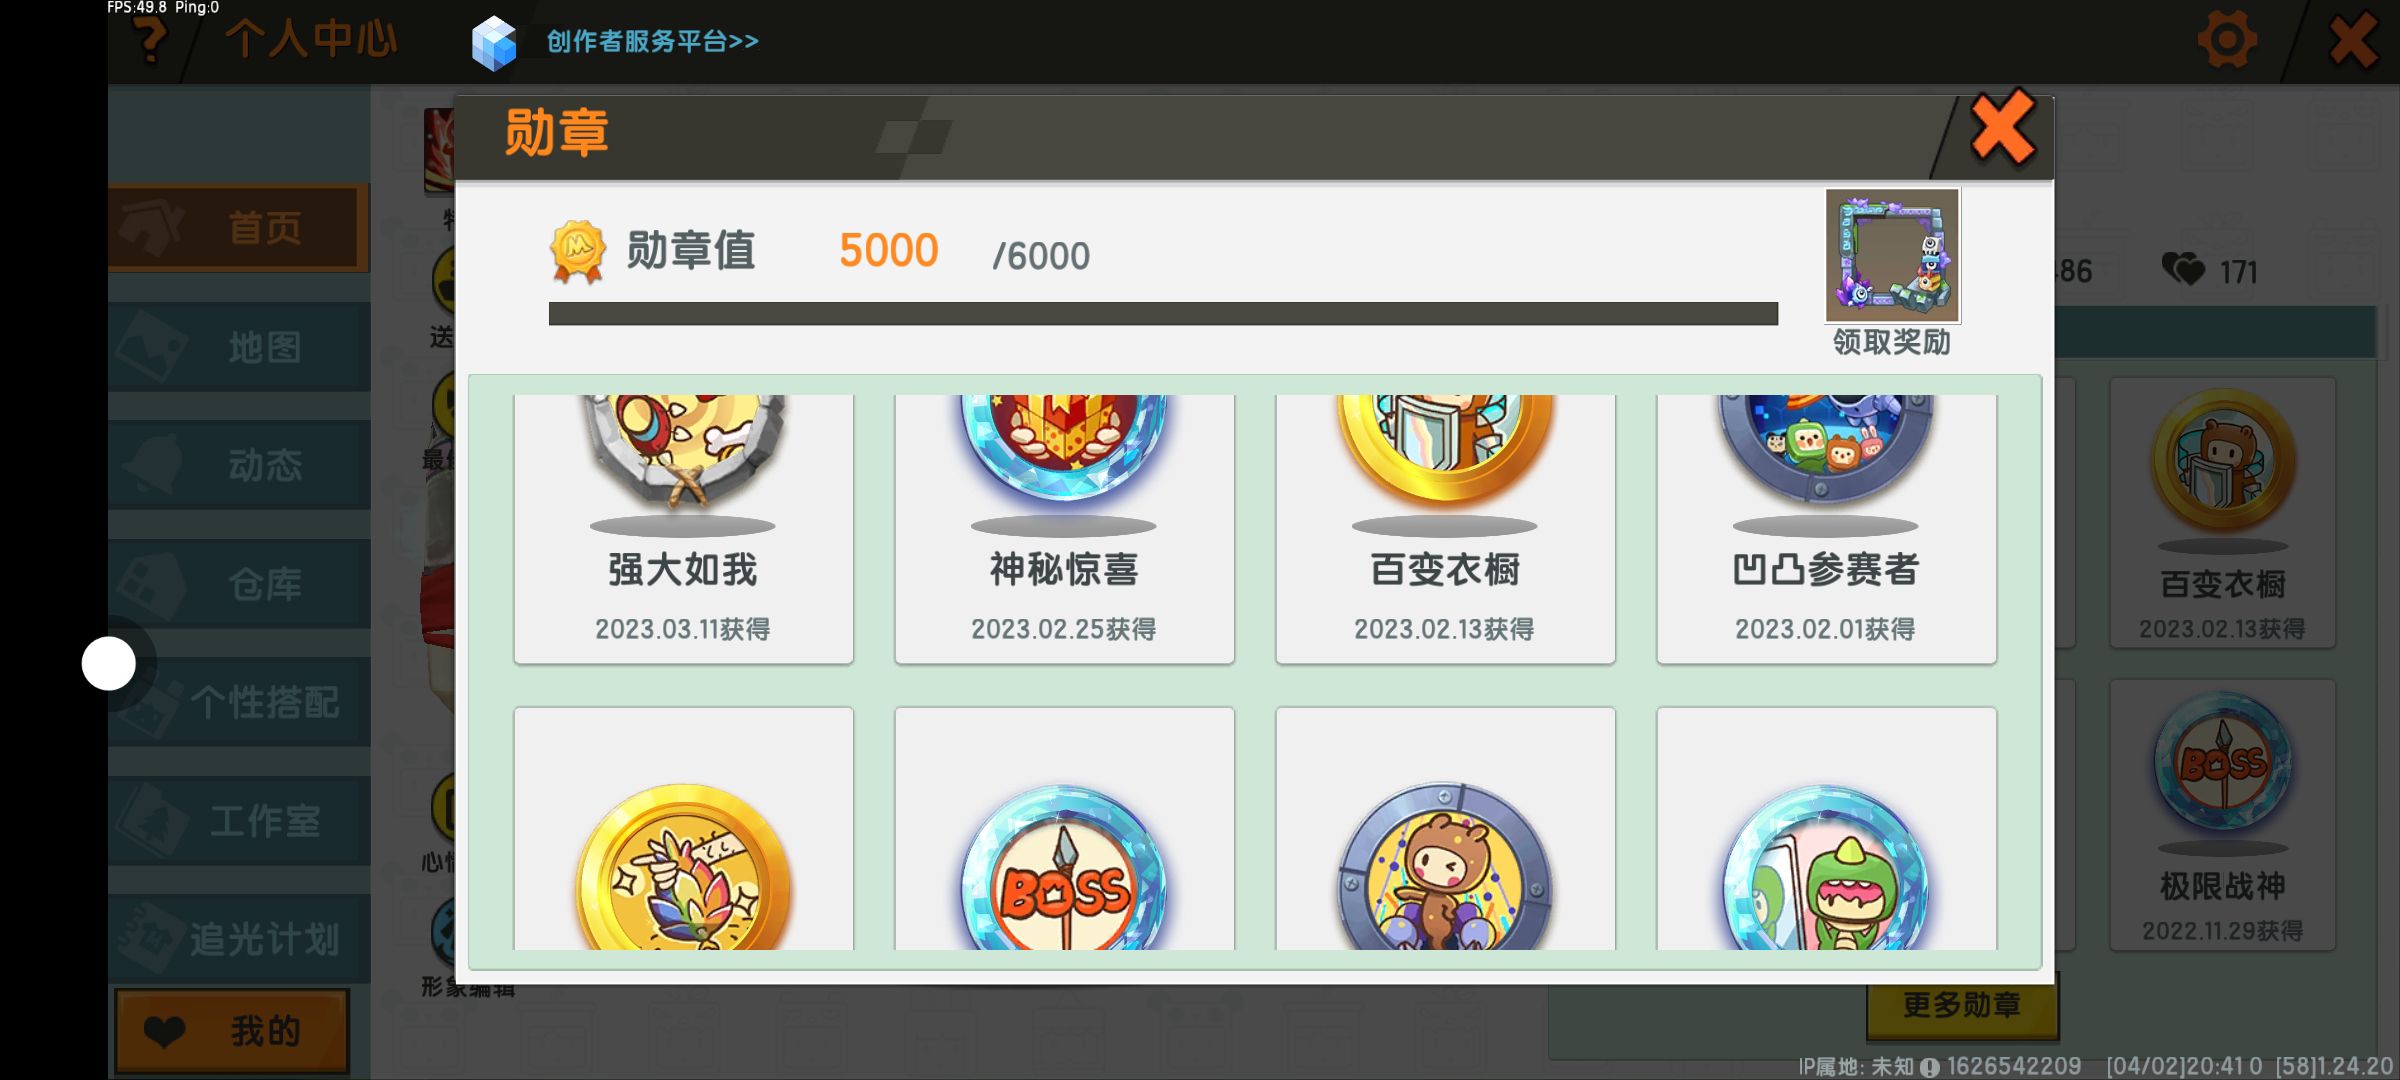Open the gold flower medal card
Viewport: 2400px width, 1080px height.
pyautogui.click(x=684, y=829)
